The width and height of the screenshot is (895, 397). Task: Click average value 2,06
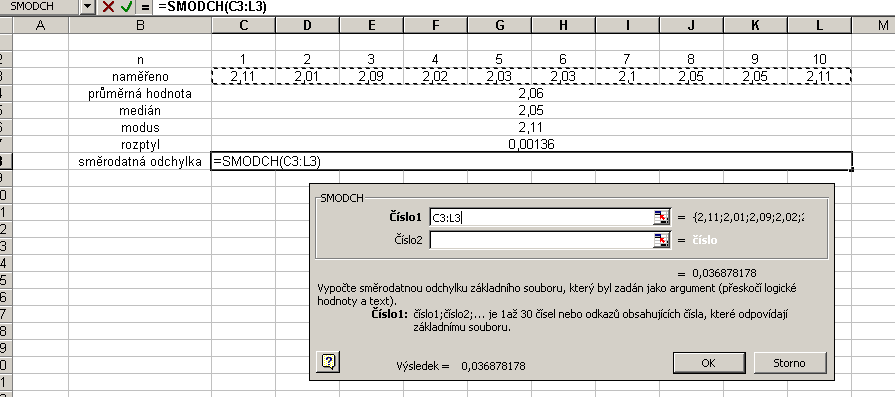(531, 94)
